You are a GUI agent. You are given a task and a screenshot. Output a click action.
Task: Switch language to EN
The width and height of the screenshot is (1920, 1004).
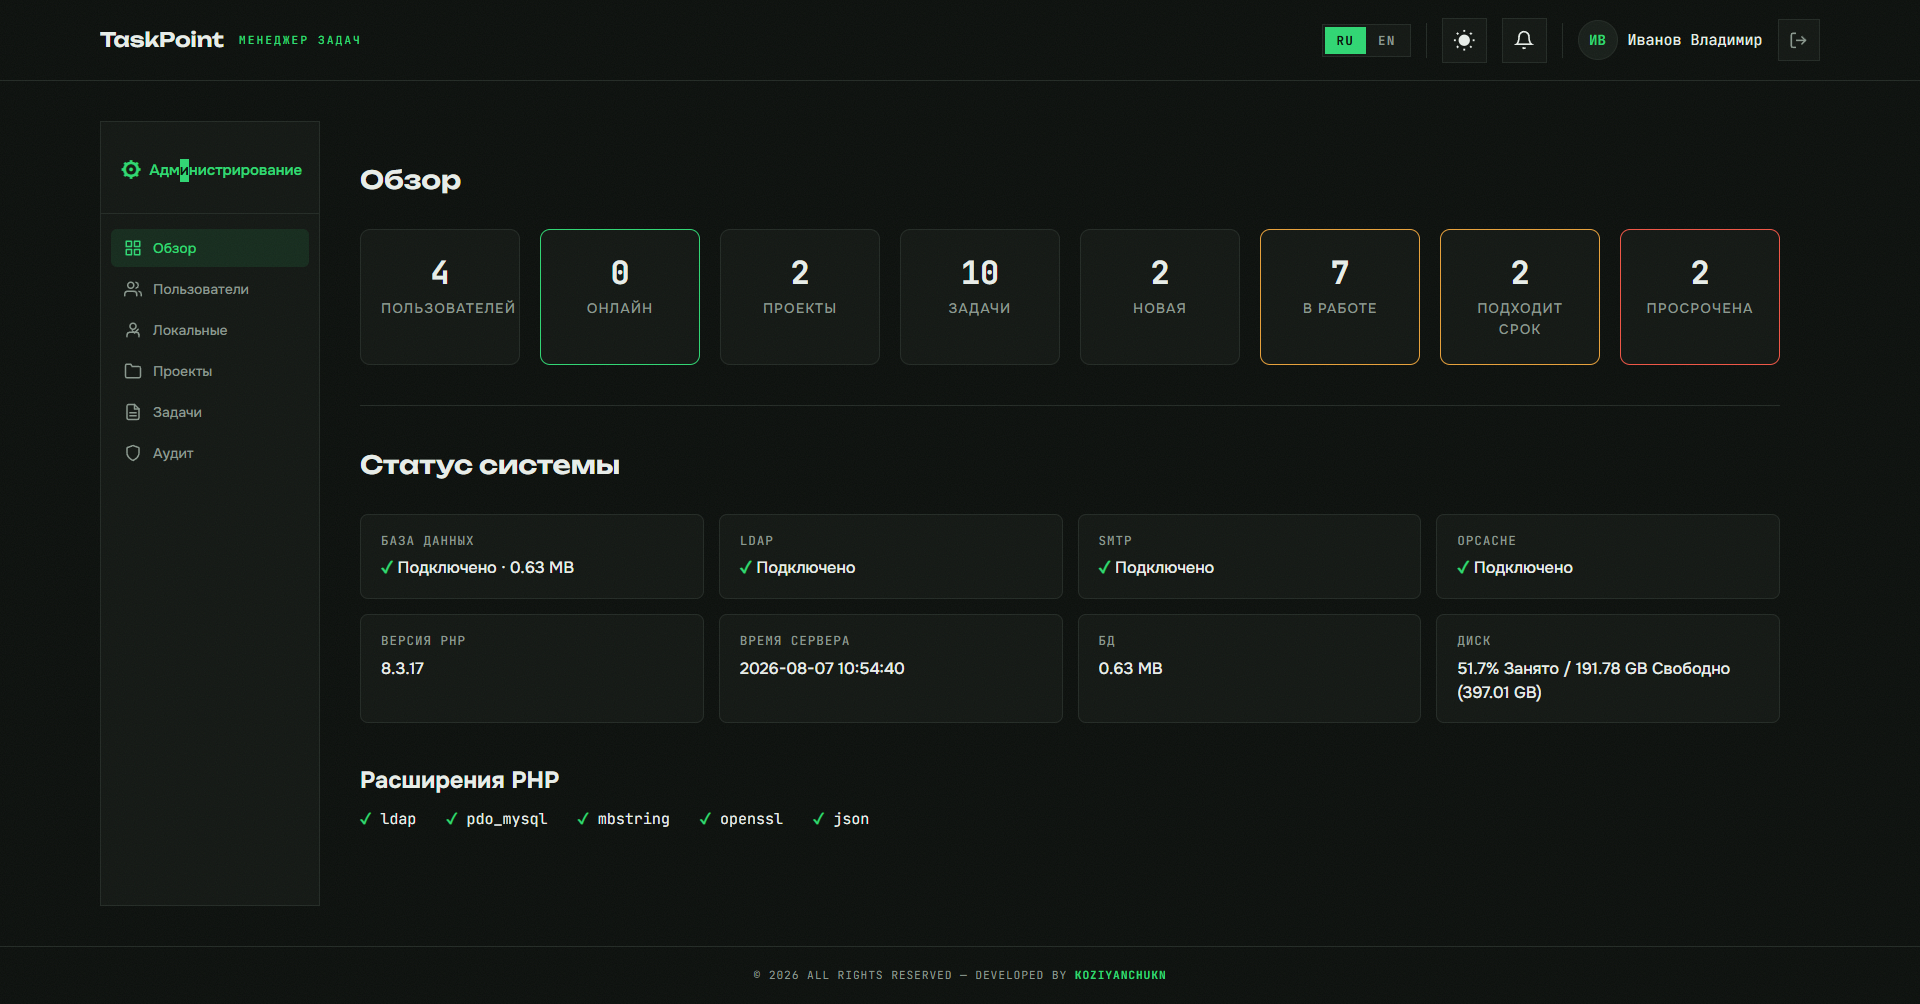tap(1387, 41)
